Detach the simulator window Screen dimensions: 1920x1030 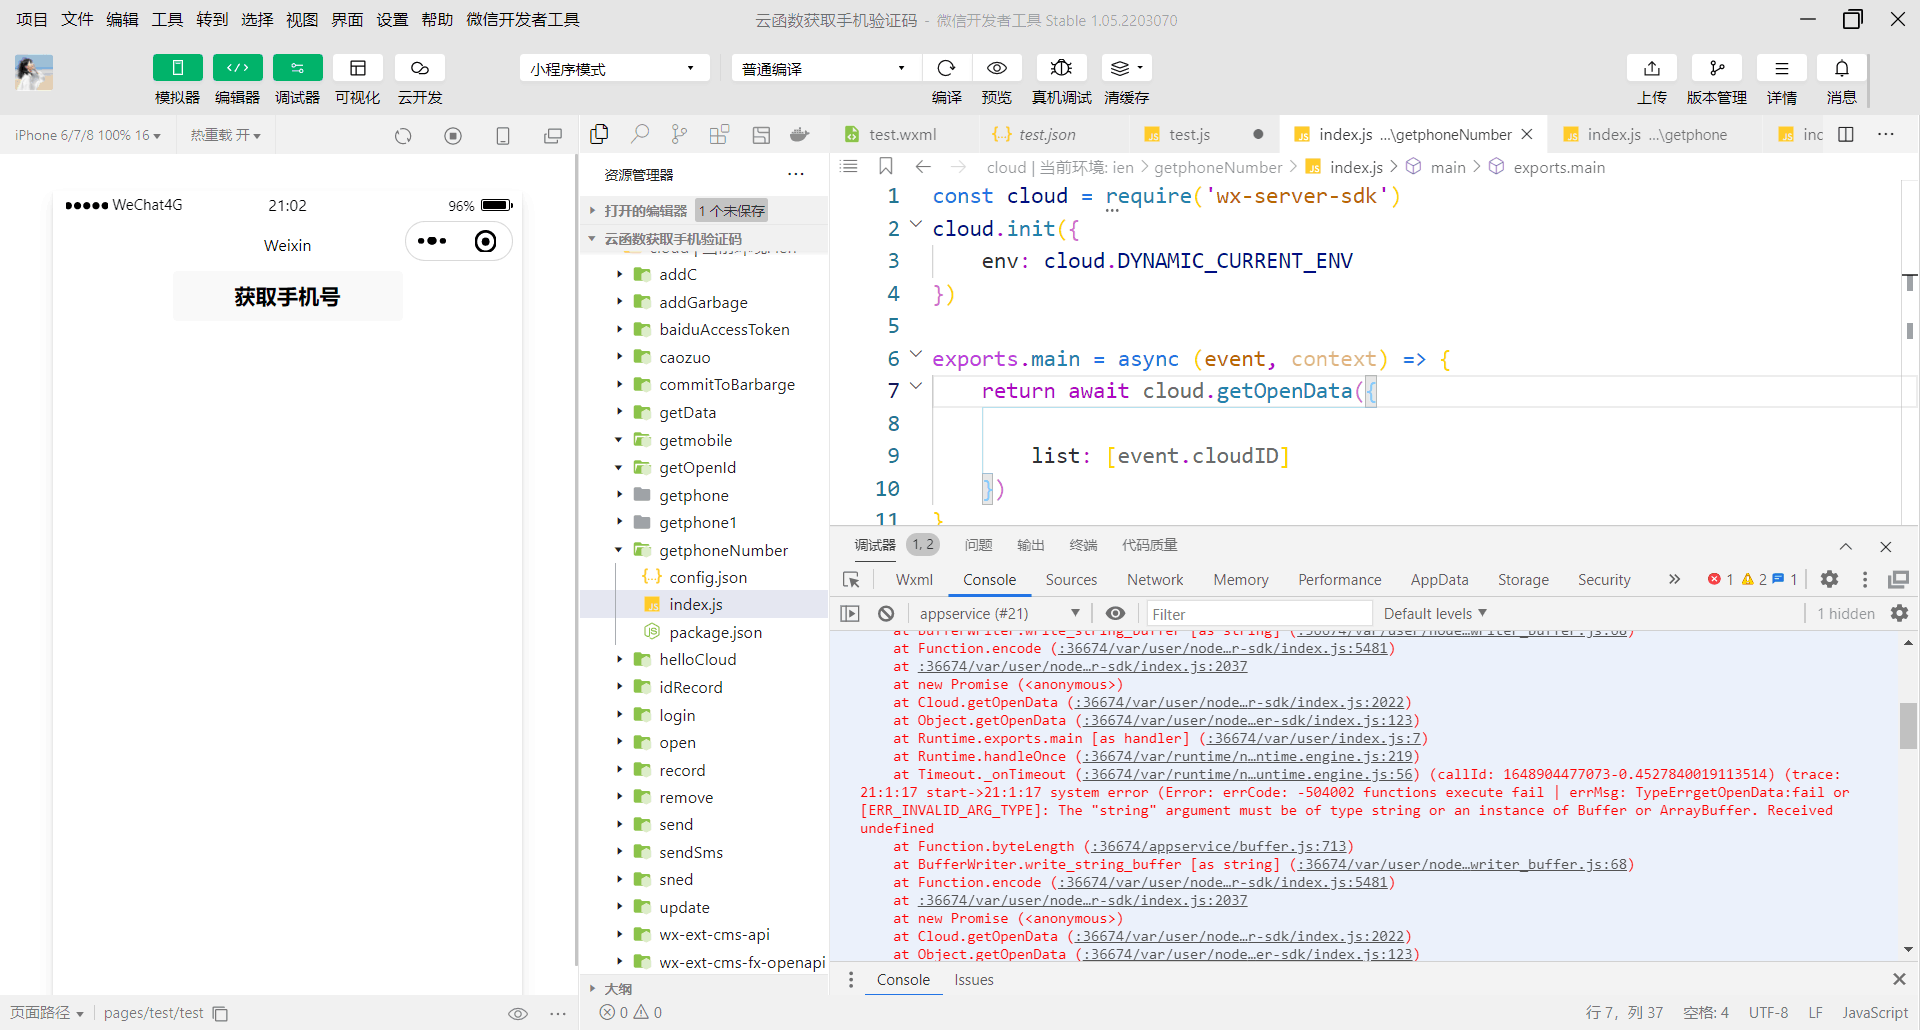click(553, 136)
